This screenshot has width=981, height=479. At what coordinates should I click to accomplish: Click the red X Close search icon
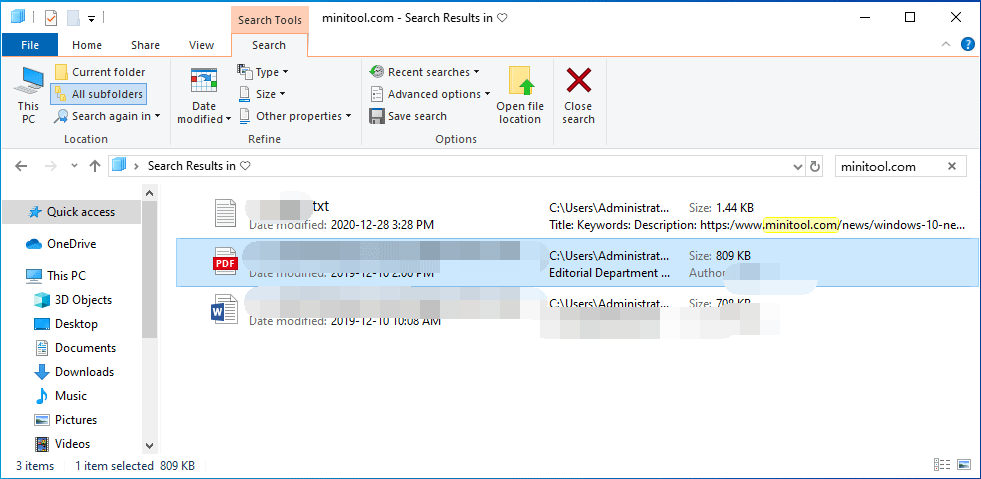click(578, 81)
